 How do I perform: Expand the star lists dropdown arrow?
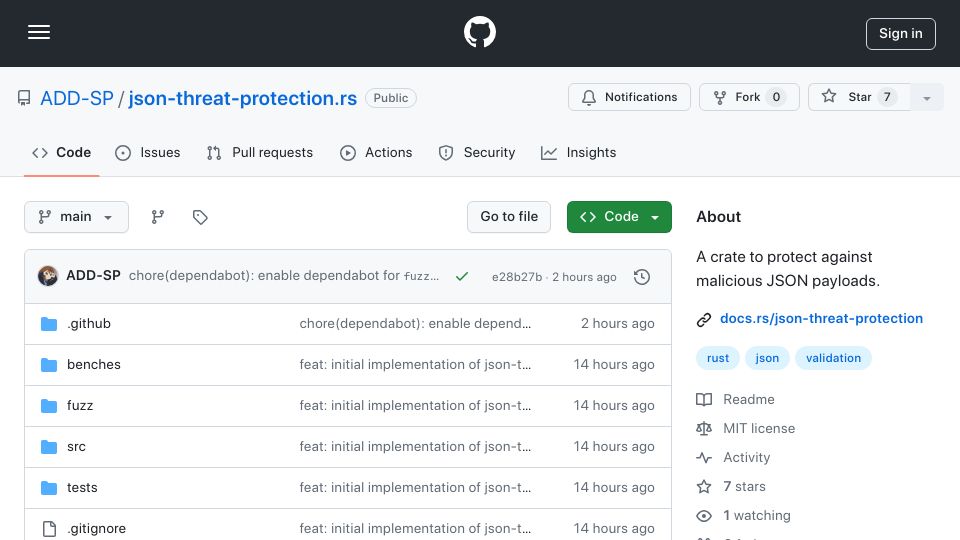(927, 97)
